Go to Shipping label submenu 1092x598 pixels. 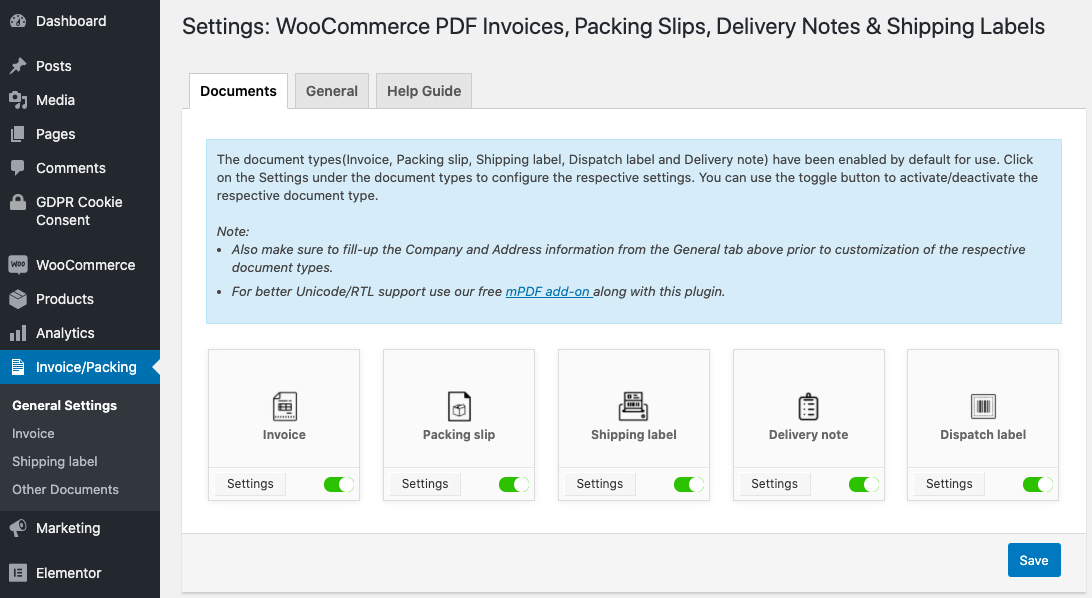pos(55,462)
